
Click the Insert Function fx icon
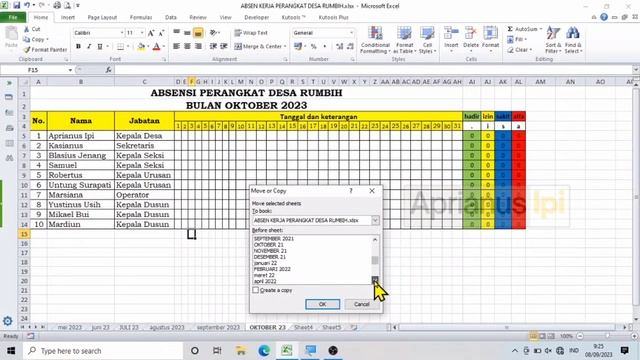(x=108, y=70)
